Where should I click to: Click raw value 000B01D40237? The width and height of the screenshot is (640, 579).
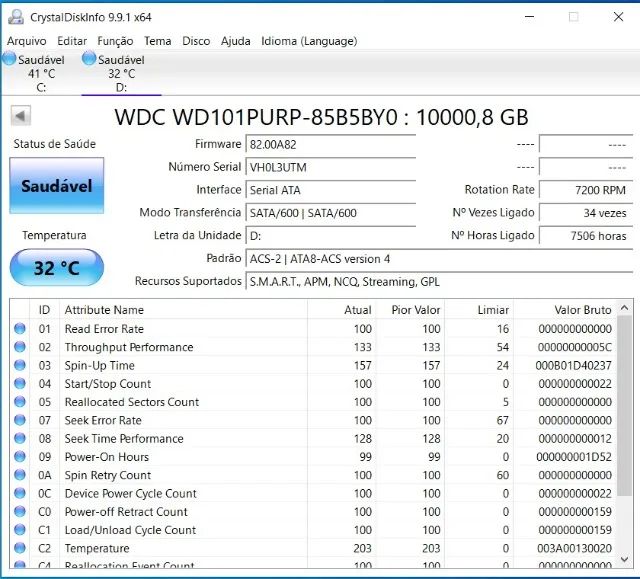pos(573,366)
